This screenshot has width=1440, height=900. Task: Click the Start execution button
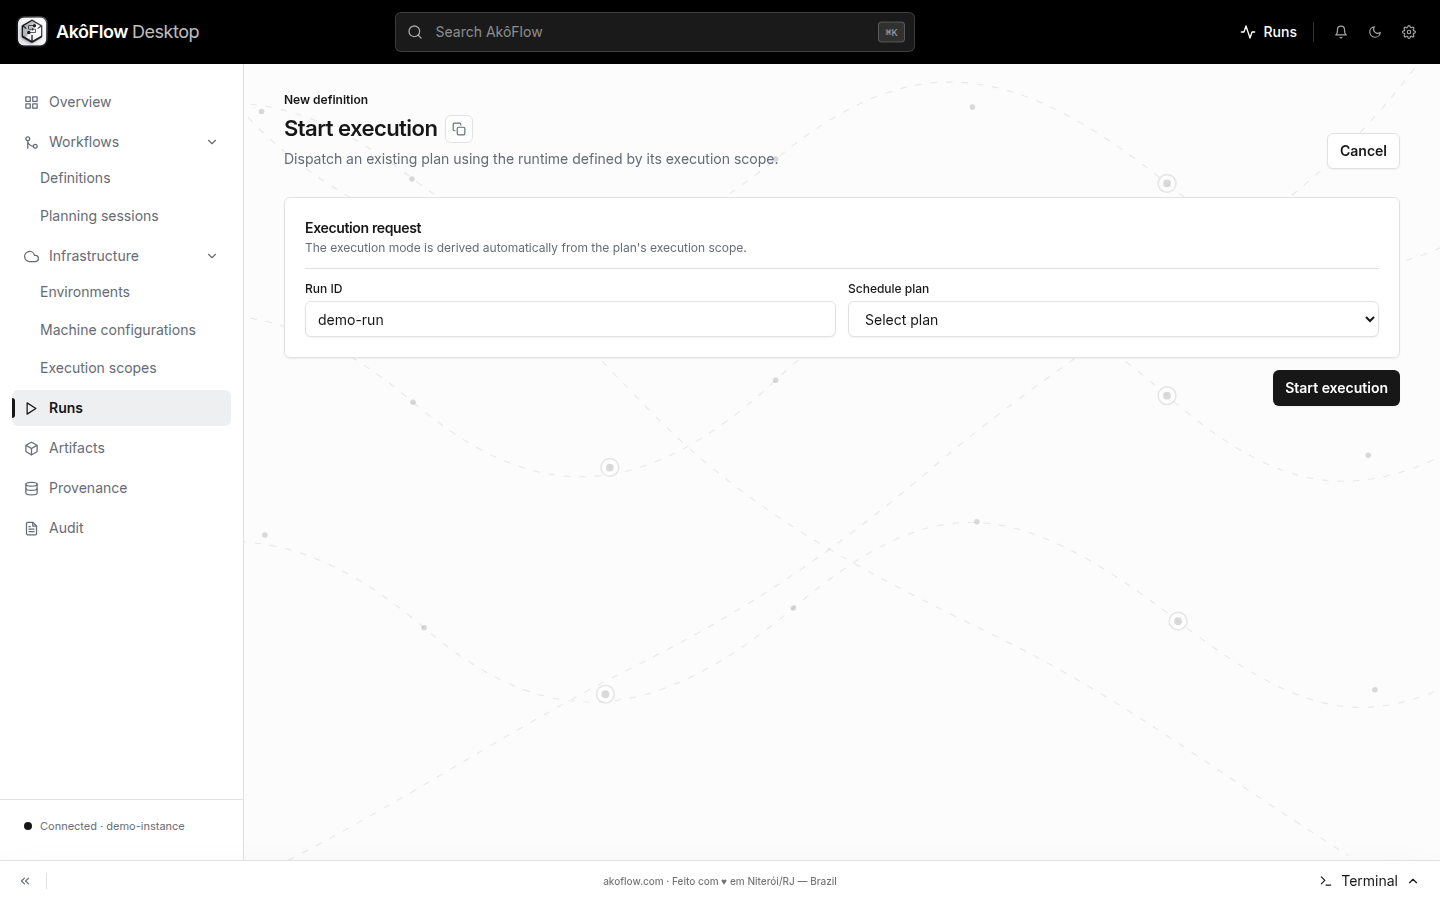1336,388
